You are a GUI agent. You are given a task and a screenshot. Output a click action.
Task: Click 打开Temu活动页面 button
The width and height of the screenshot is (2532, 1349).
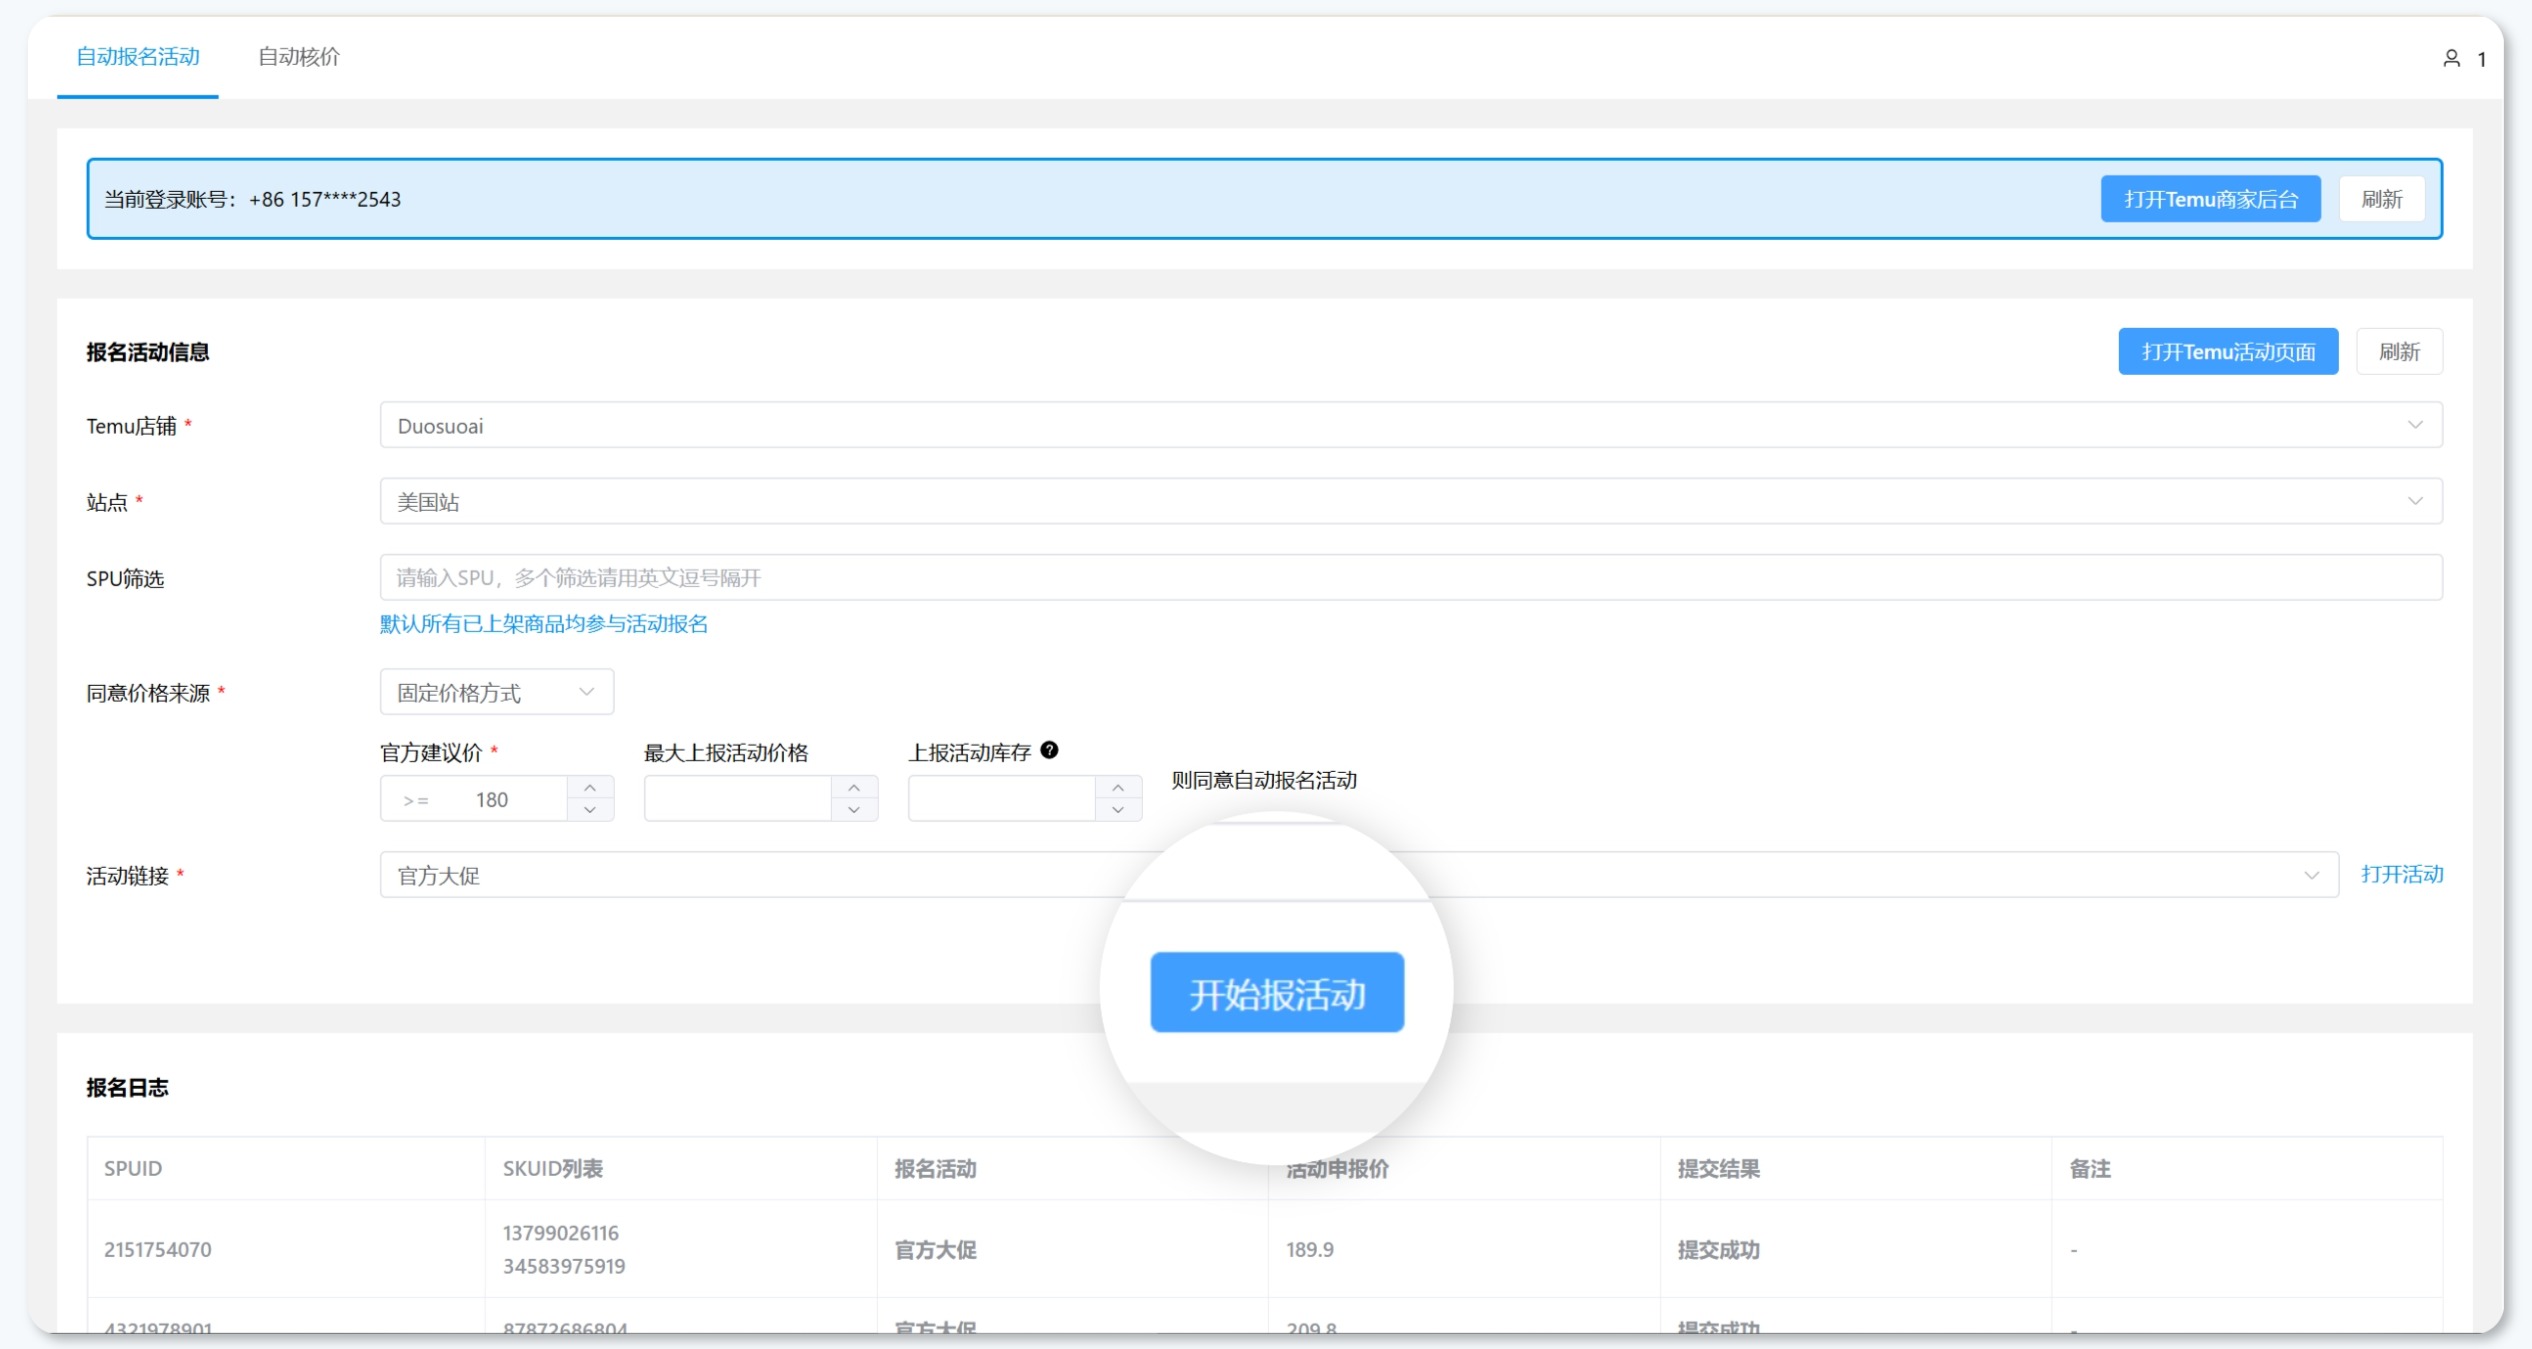pos(2228,352)
